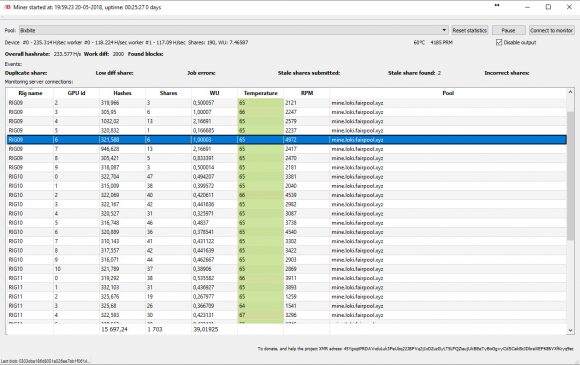Screen dimensions: 580x365
Task: Click RPM value 3422
Action: tap(291, 251)
